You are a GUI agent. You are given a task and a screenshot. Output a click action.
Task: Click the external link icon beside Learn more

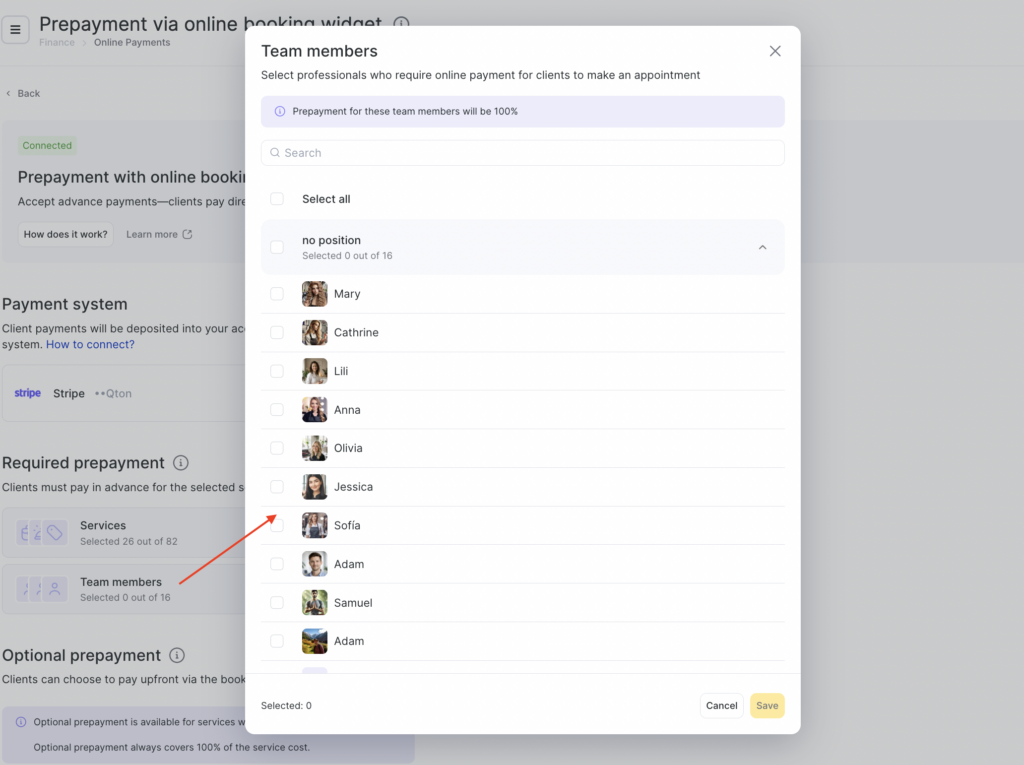(187, 235)
